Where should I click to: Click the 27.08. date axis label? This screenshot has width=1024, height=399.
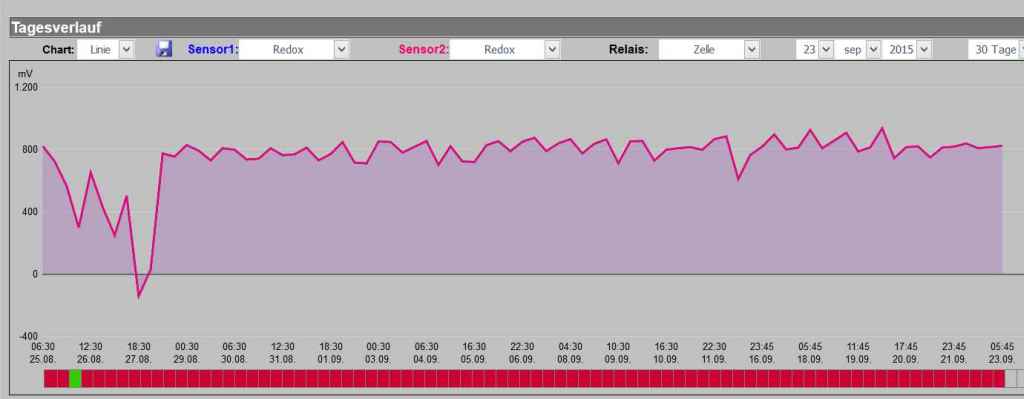click(138, 359)
